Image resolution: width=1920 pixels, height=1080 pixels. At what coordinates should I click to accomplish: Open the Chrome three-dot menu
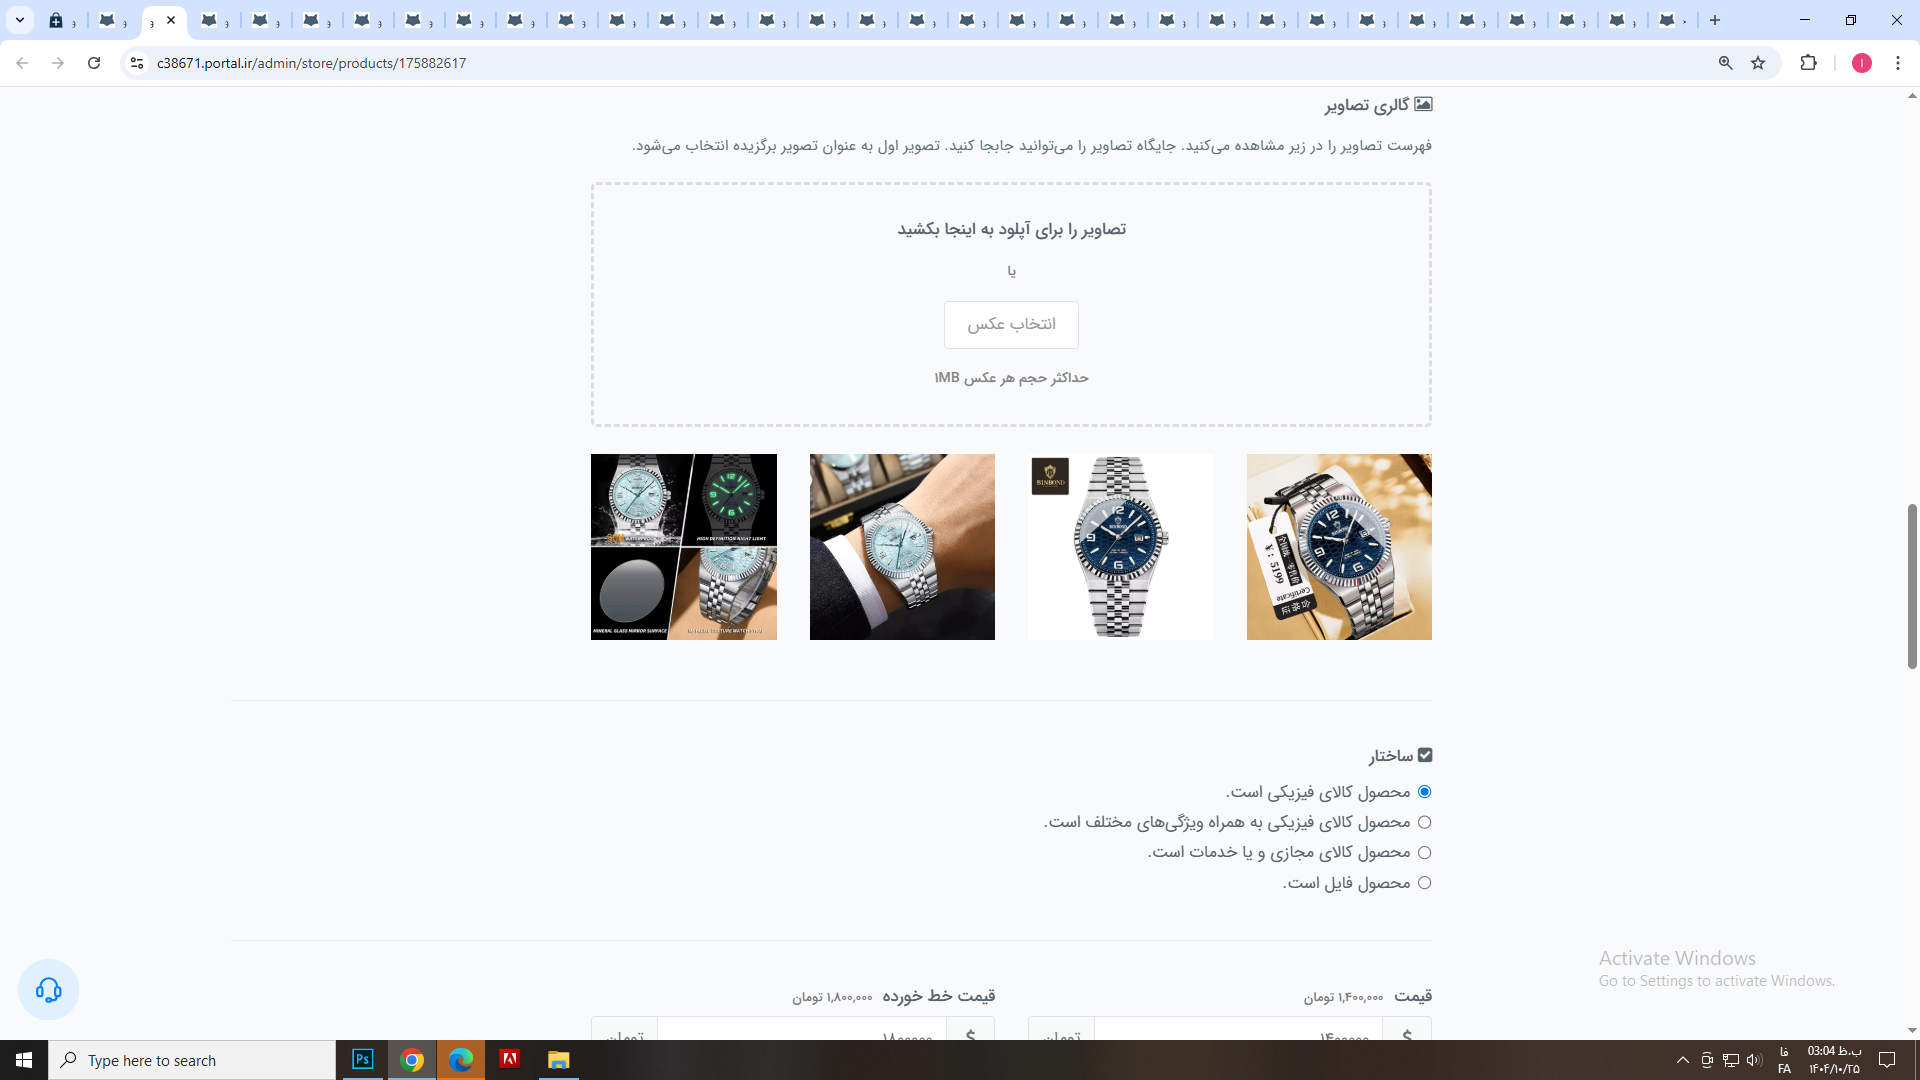(x=1897, y=63)
